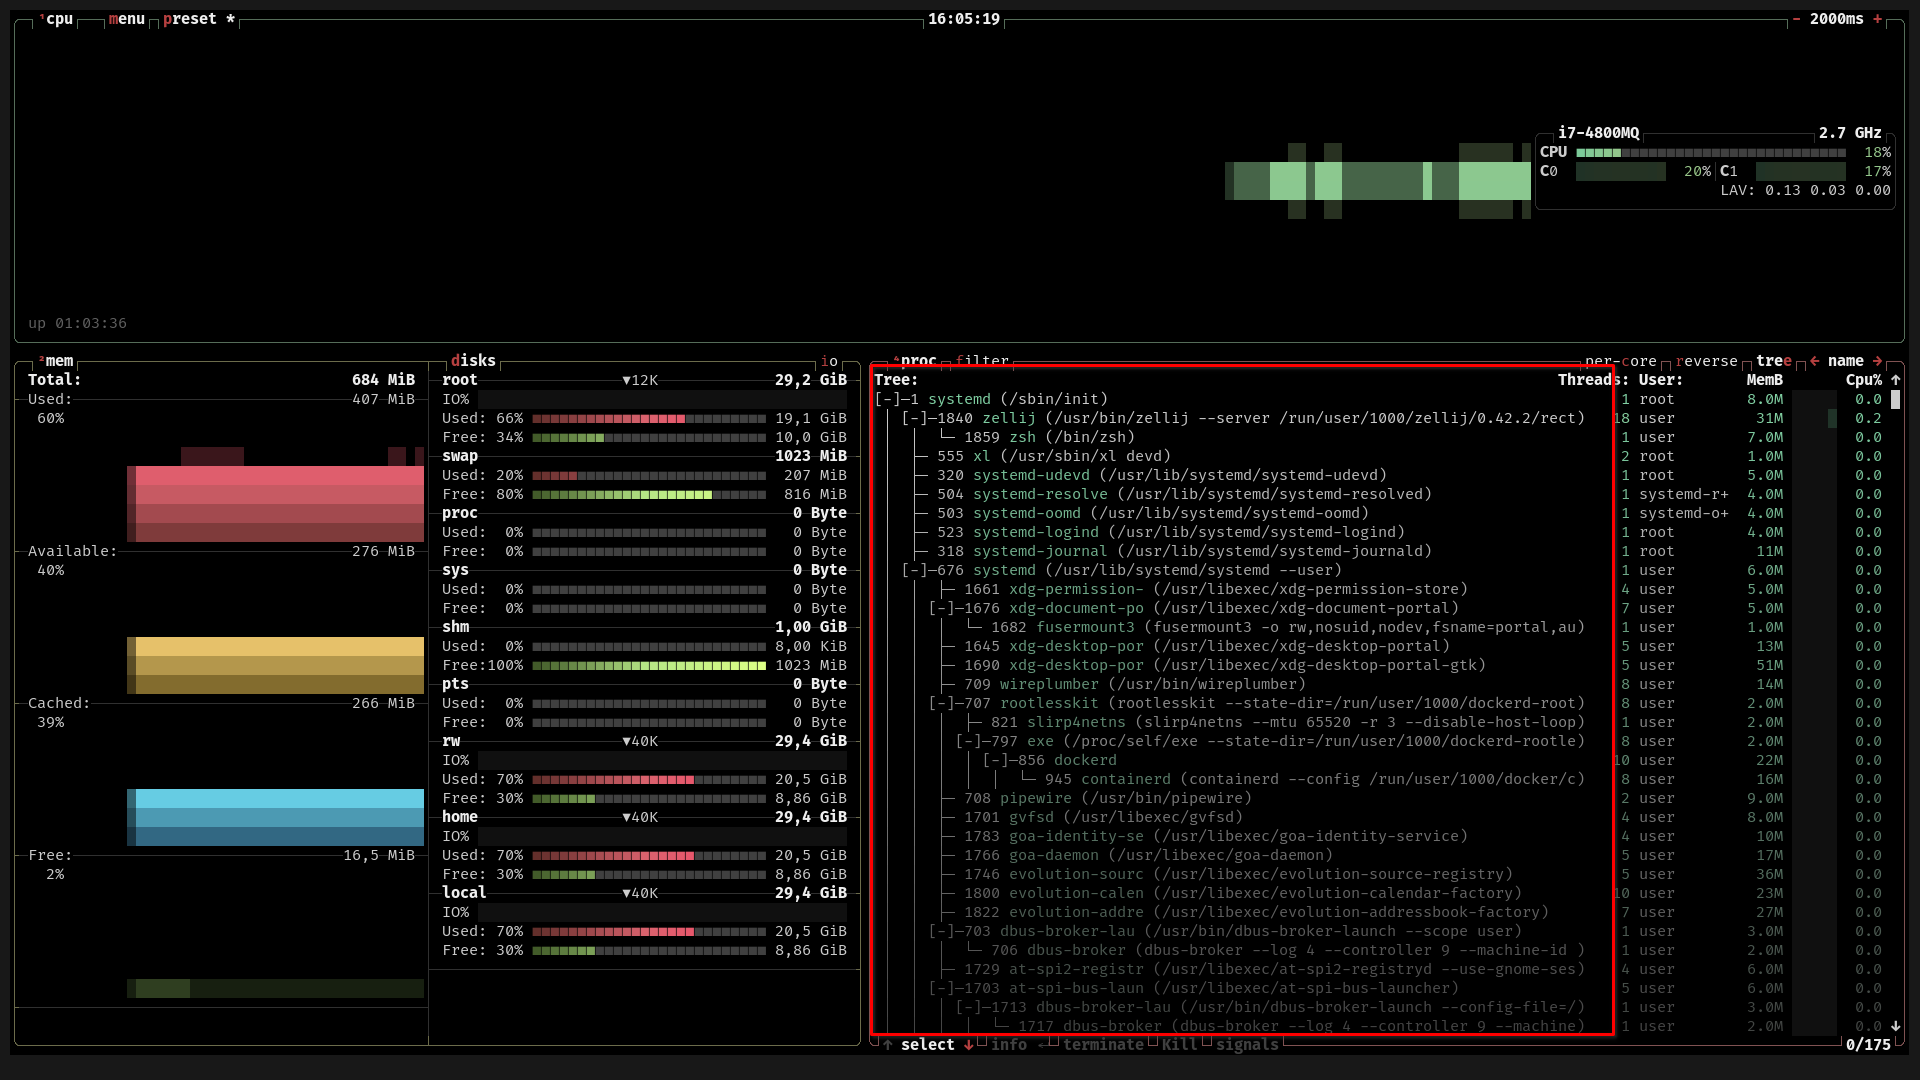The height and width of the screenshot is (1080, 1920).
Task: Open the process filter field
Action: click(981, 361)
